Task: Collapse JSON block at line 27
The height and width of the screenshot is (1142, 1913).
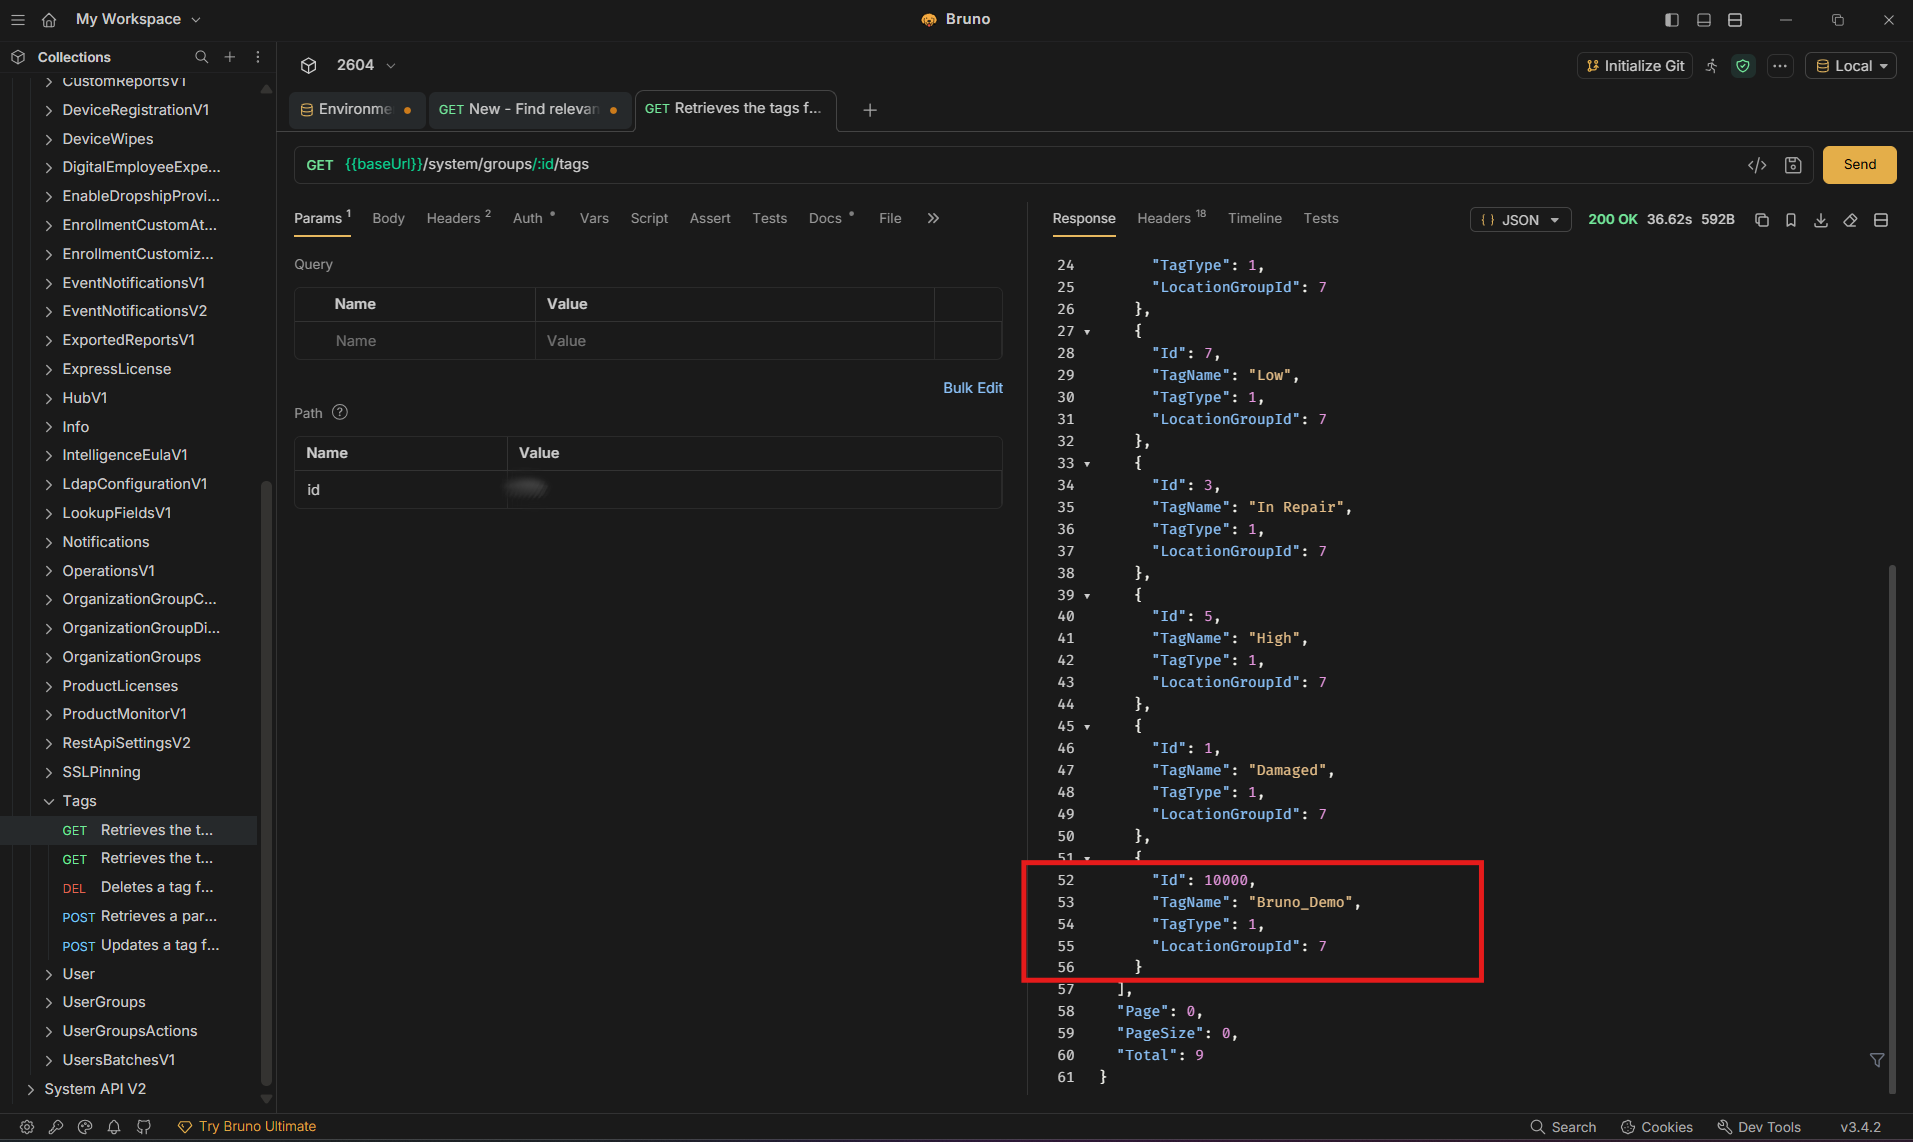Action: pyautogui.click(x=1087, y=332)
